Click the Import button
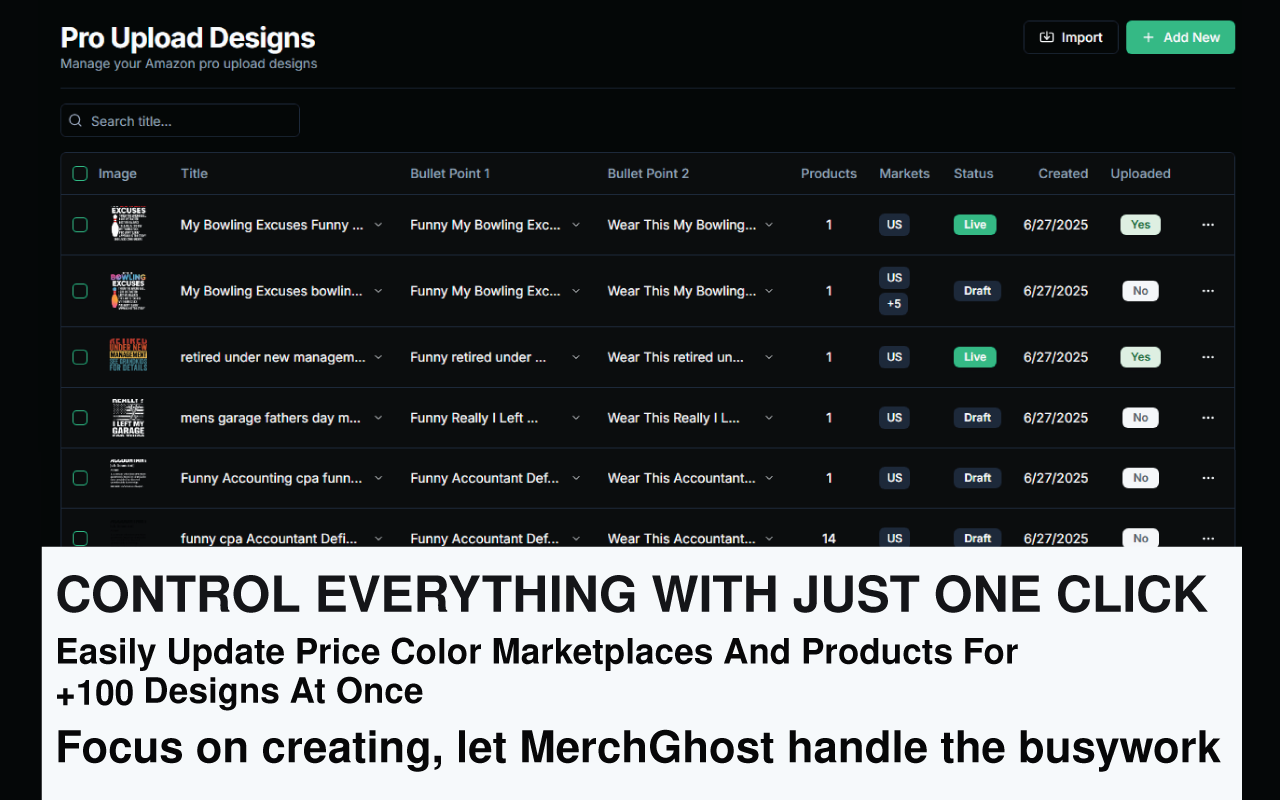The width and height of the screenshot is (1280, 800). pos(1070,37)
